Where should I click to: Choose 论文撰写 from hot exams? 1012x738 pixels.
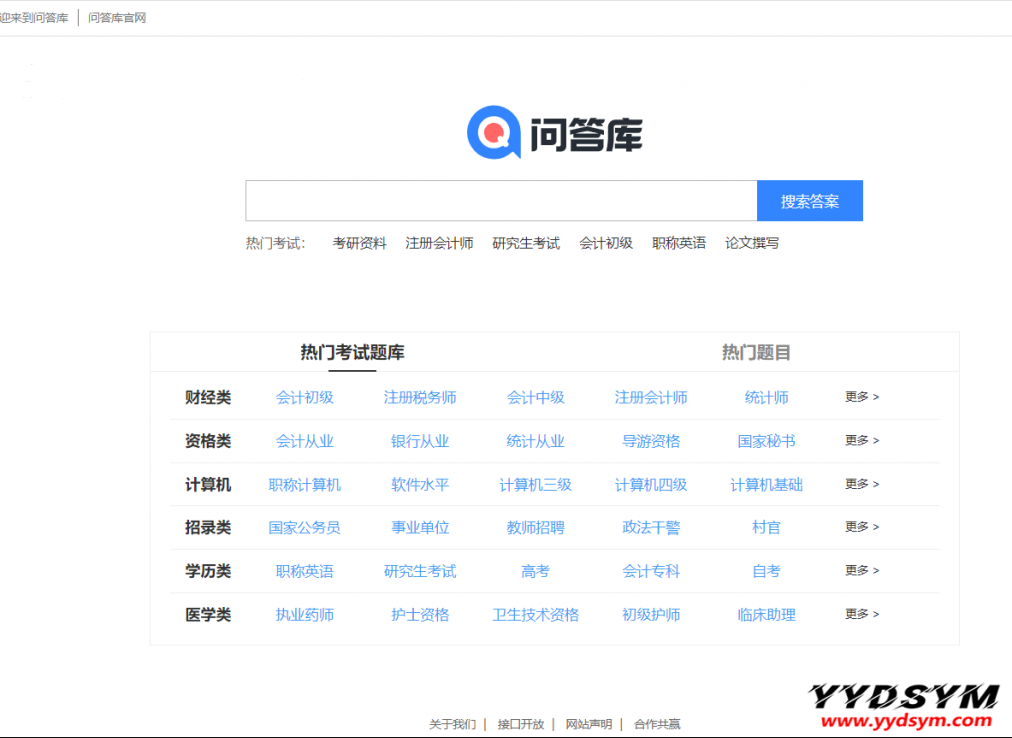point(751,243)
